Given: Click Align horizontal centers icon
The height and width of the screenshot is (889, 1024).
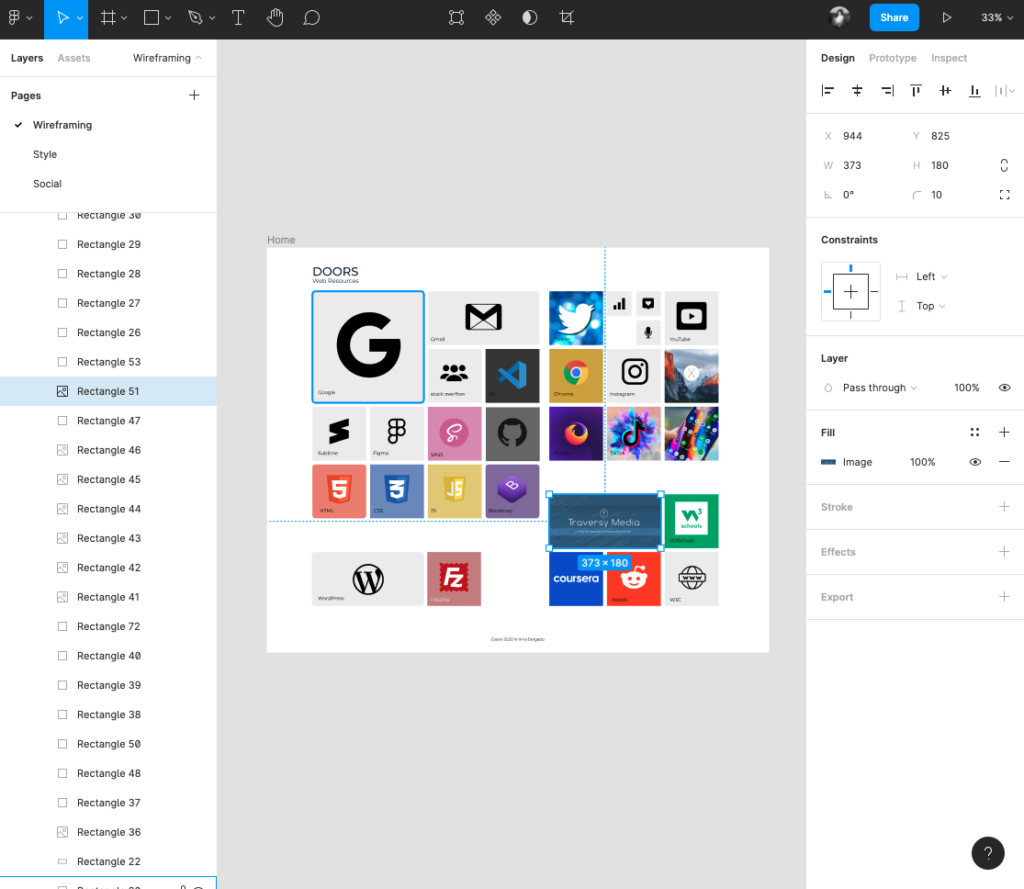Looking at the screenshot, I should tap(857, 91).
